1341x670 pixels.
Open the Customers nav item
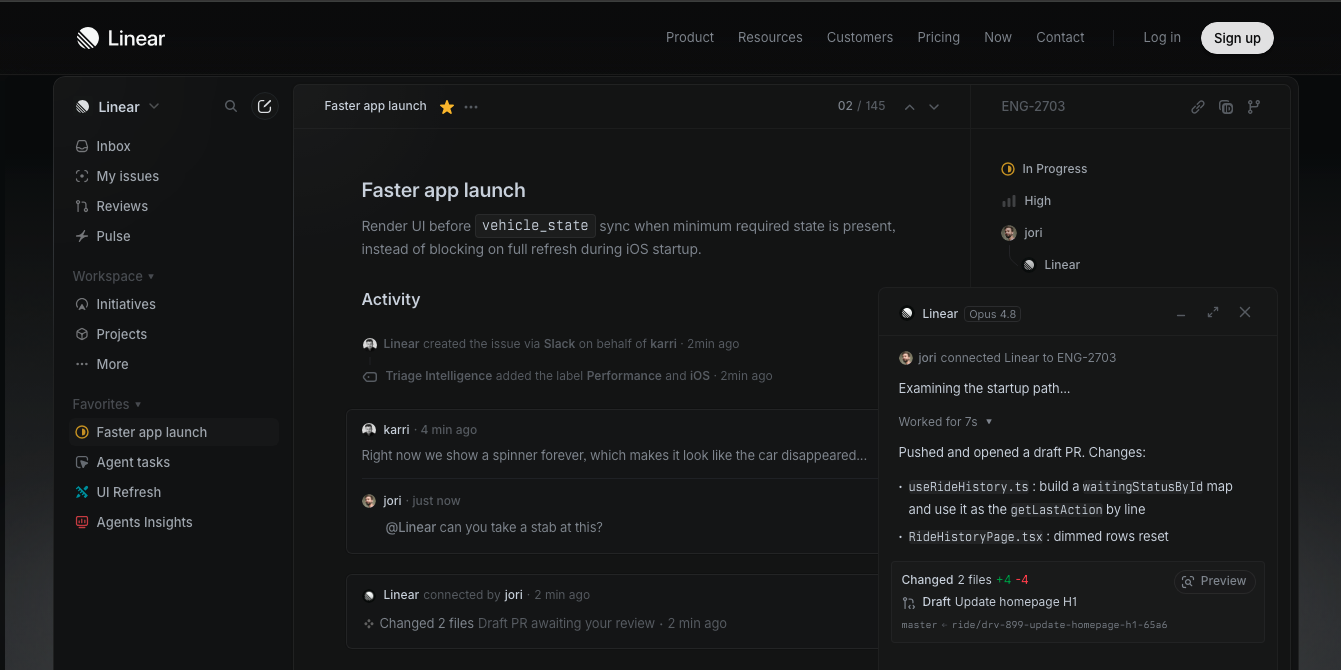860,37
